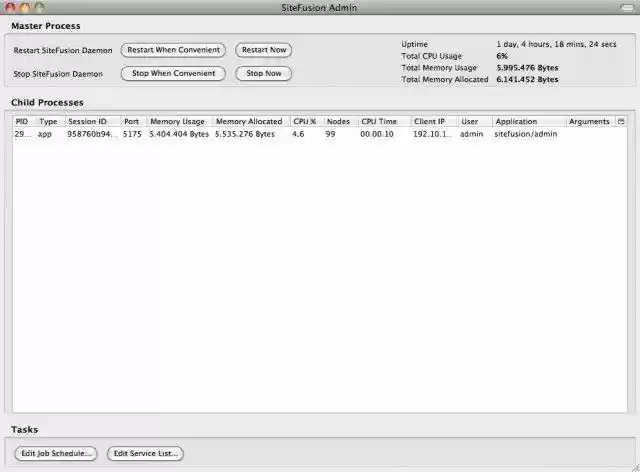Viewport: 640px width, 472px height.
Task: Sort by the Arguments column header
Action: click(589, 121)
